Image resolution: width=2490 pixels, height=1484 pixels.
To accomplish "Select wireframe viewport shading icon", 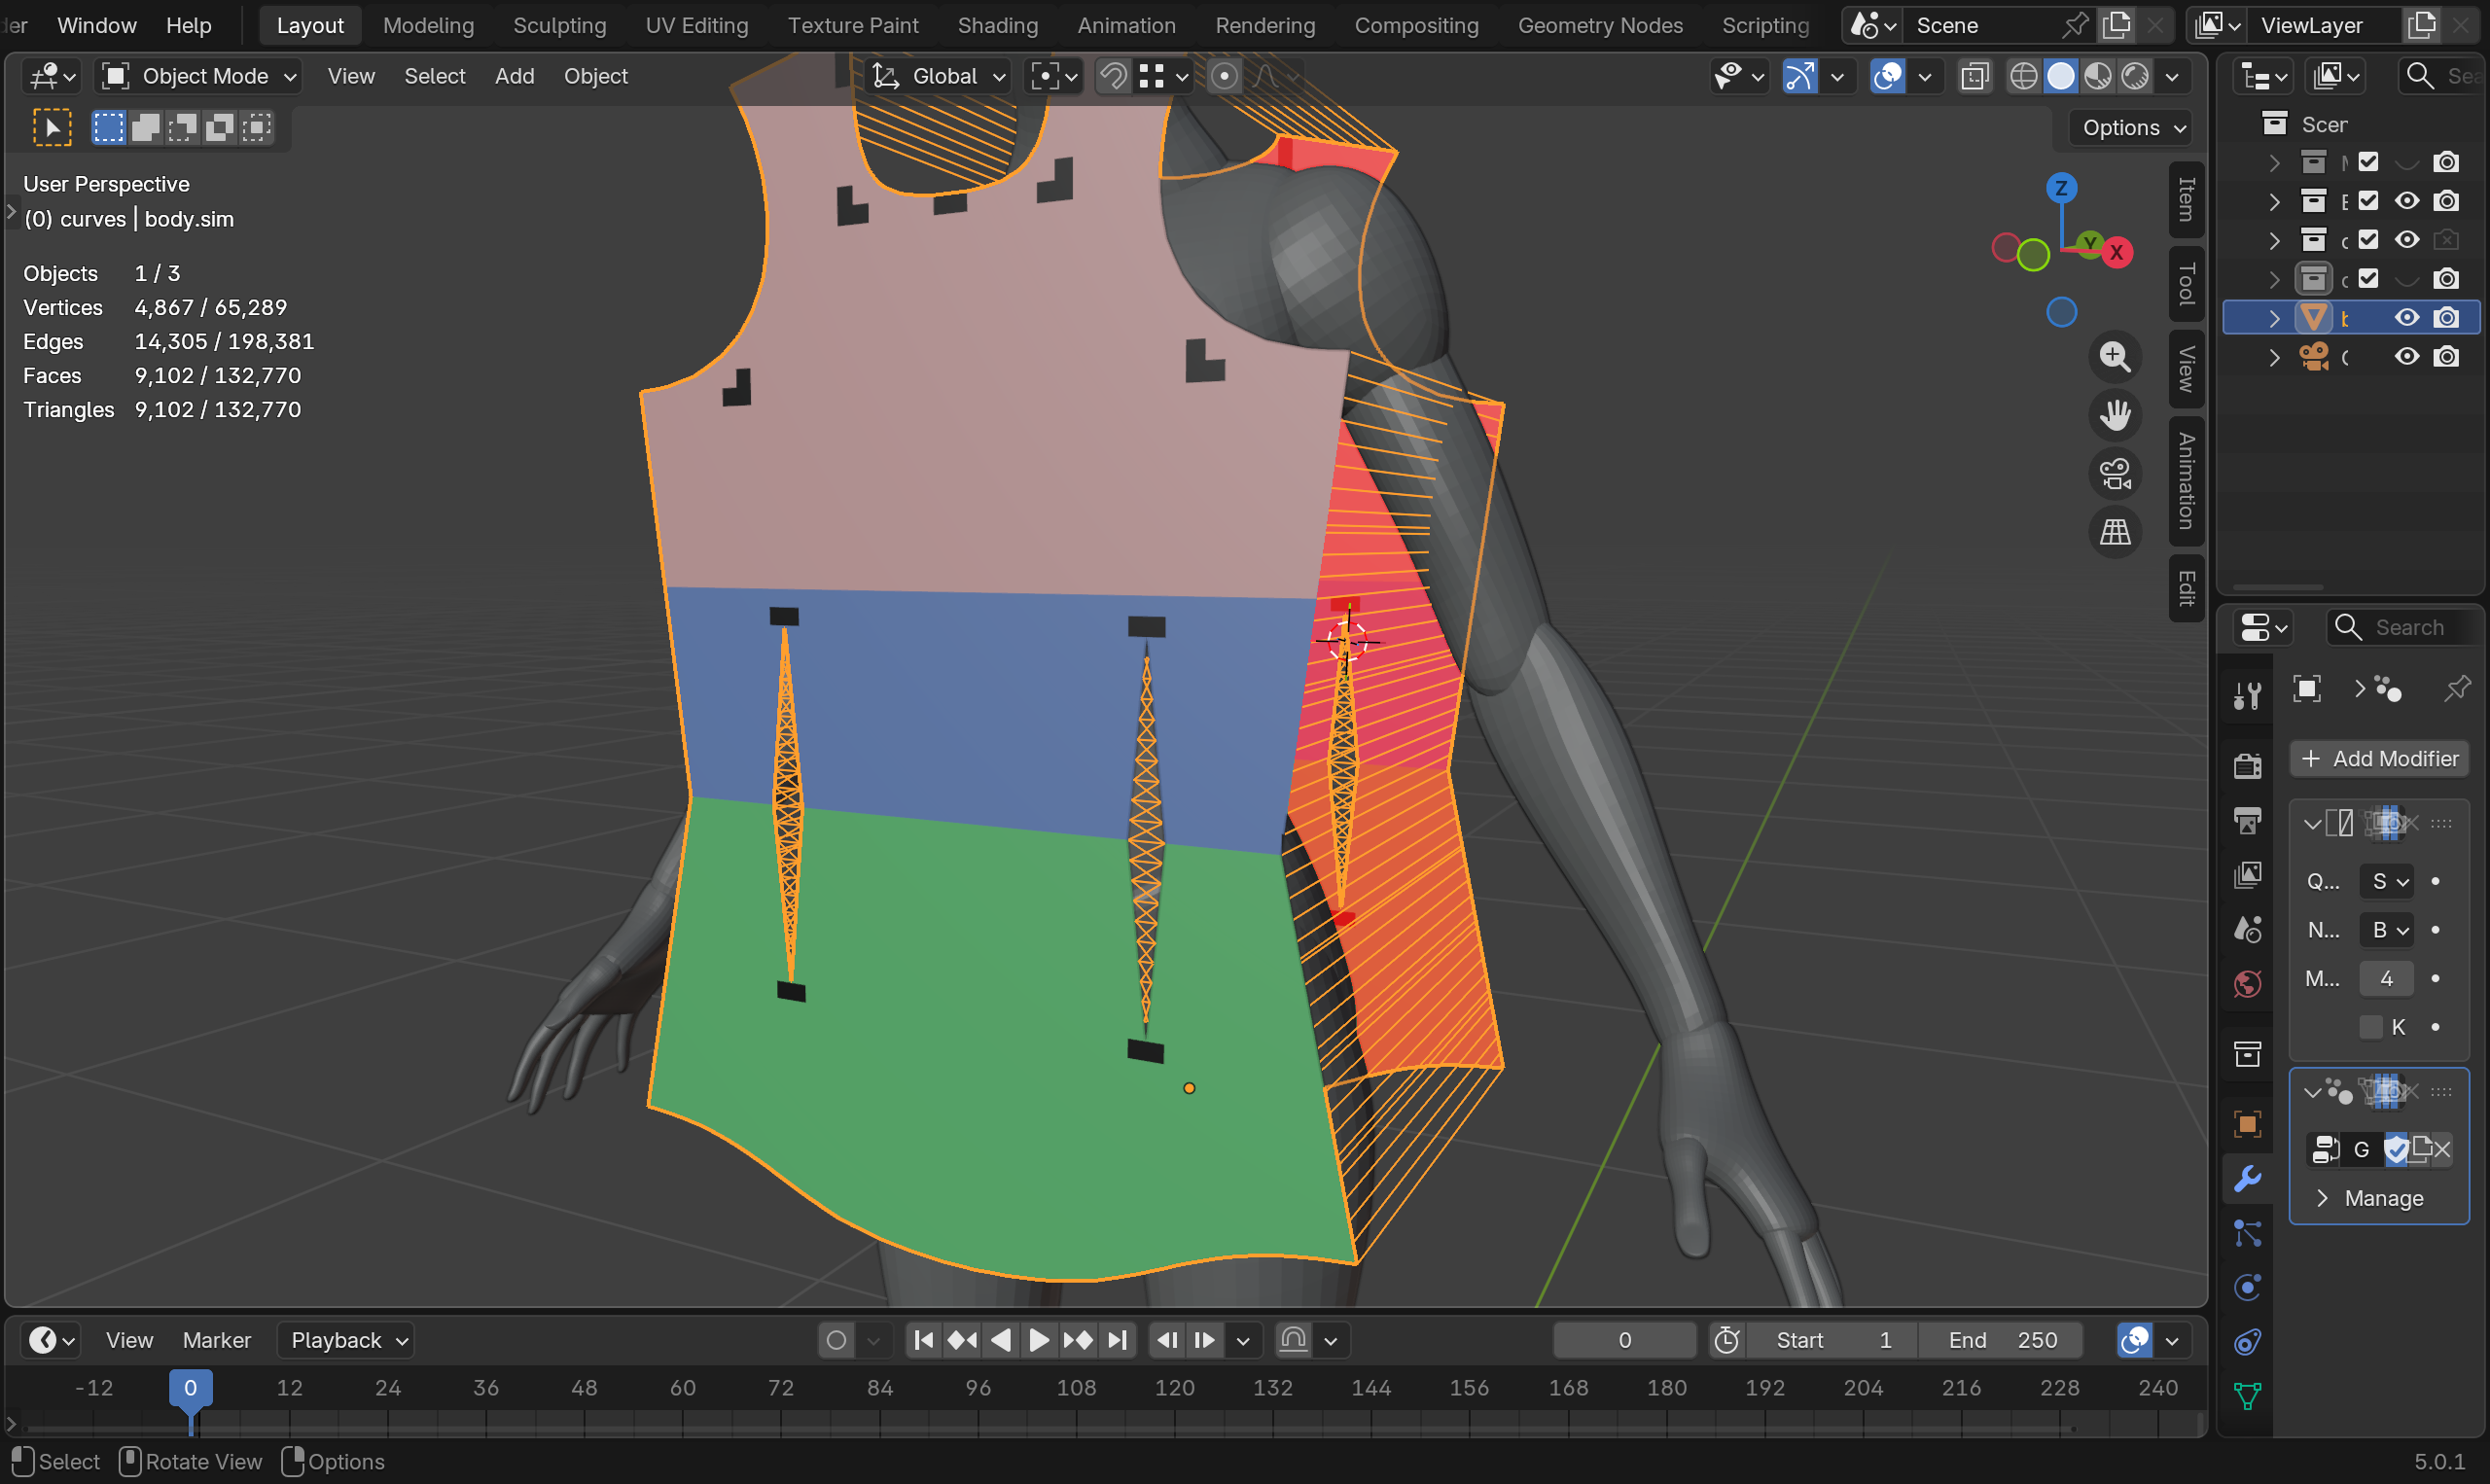I will click(2023, 77).
